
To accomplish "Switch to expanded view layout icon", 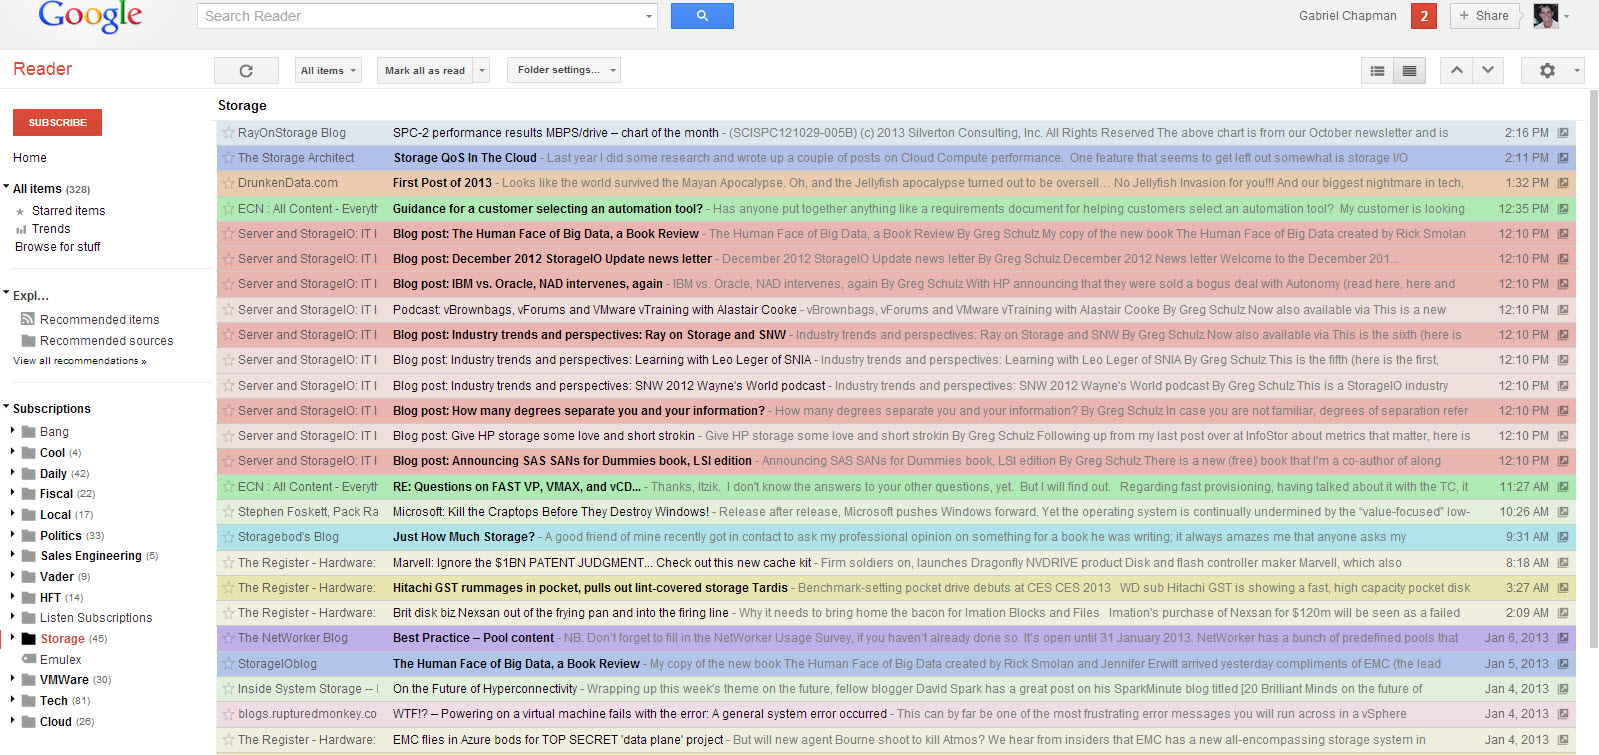I will click(x=1409, y=70).
